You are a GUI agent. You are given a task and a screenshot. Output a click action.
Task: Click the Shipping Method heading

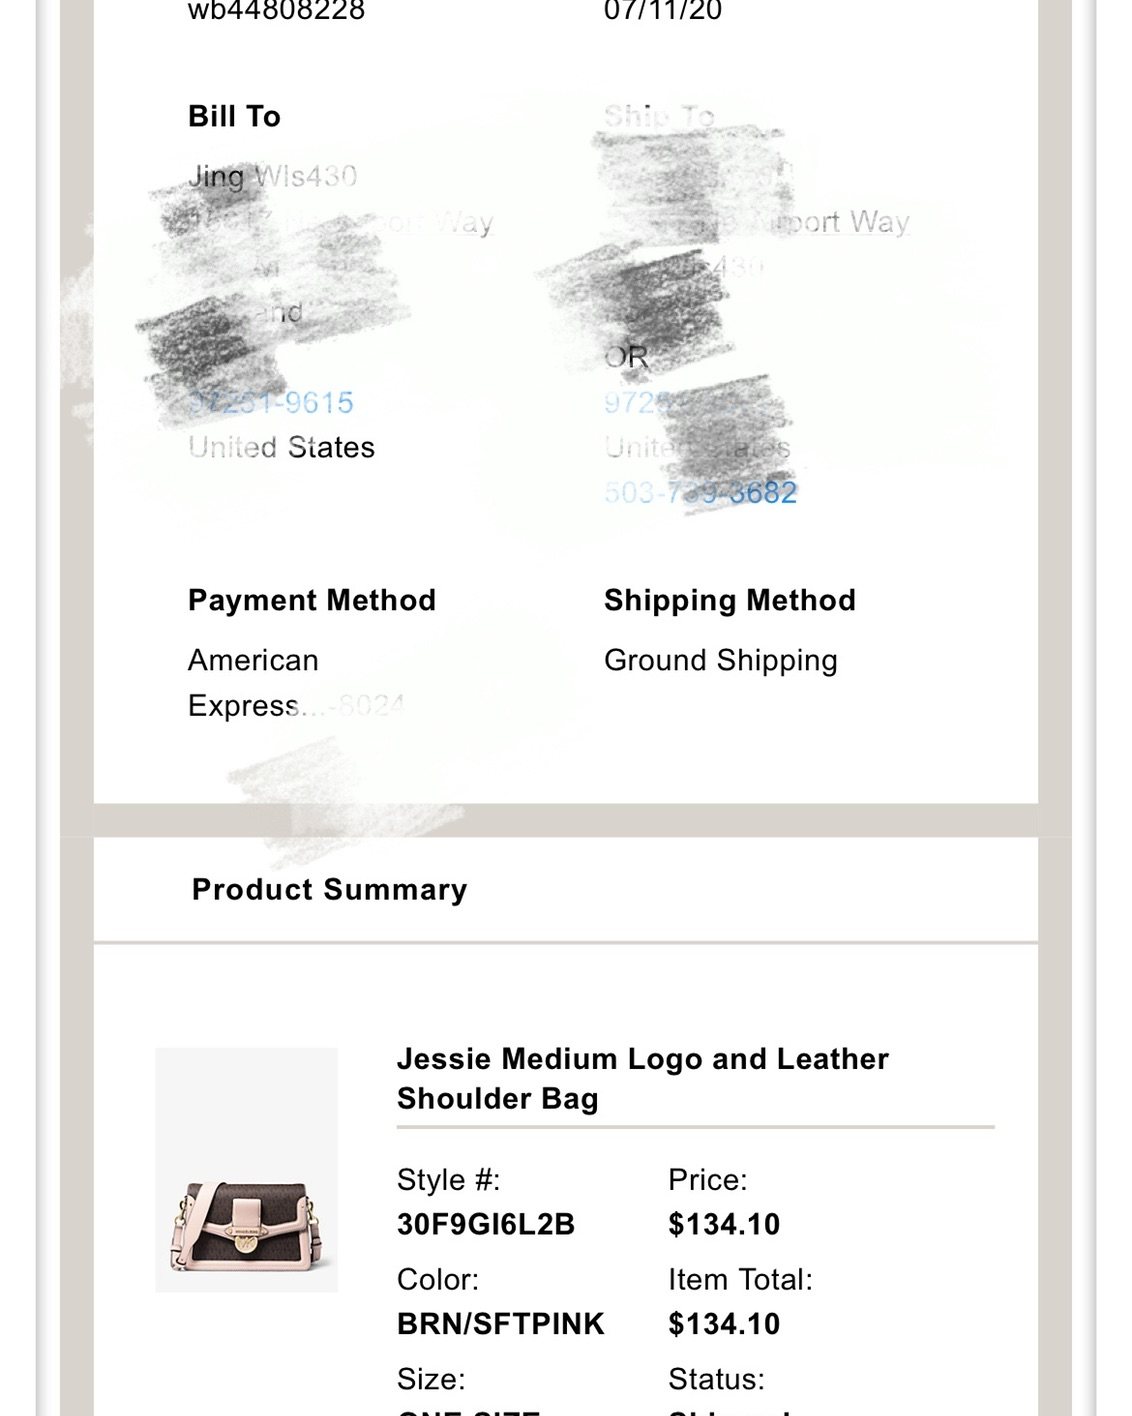[x=730, y=600]
